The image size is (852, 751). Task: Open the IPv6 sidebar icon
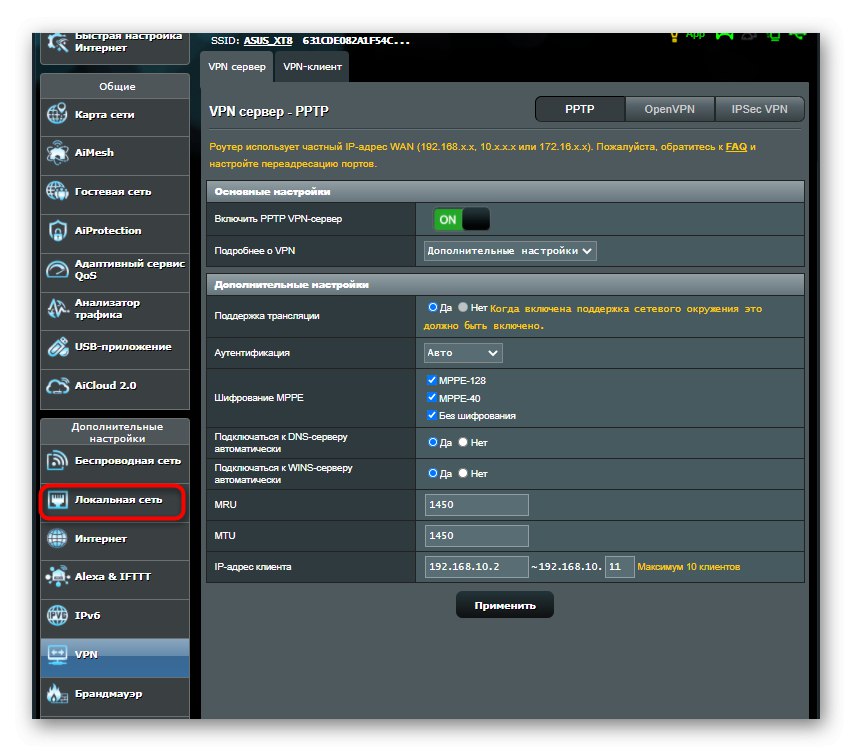tap(57, 615)
